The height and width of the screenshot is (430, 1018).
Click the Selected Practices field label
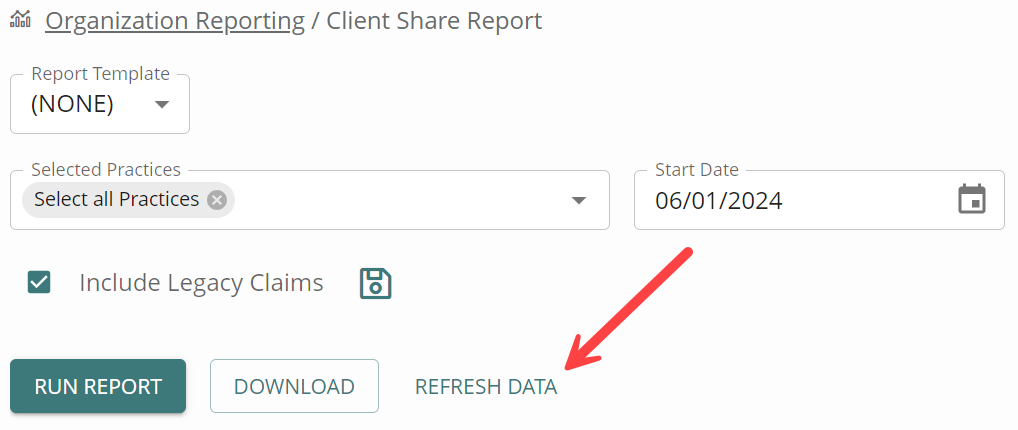click(x=106, y=170)
